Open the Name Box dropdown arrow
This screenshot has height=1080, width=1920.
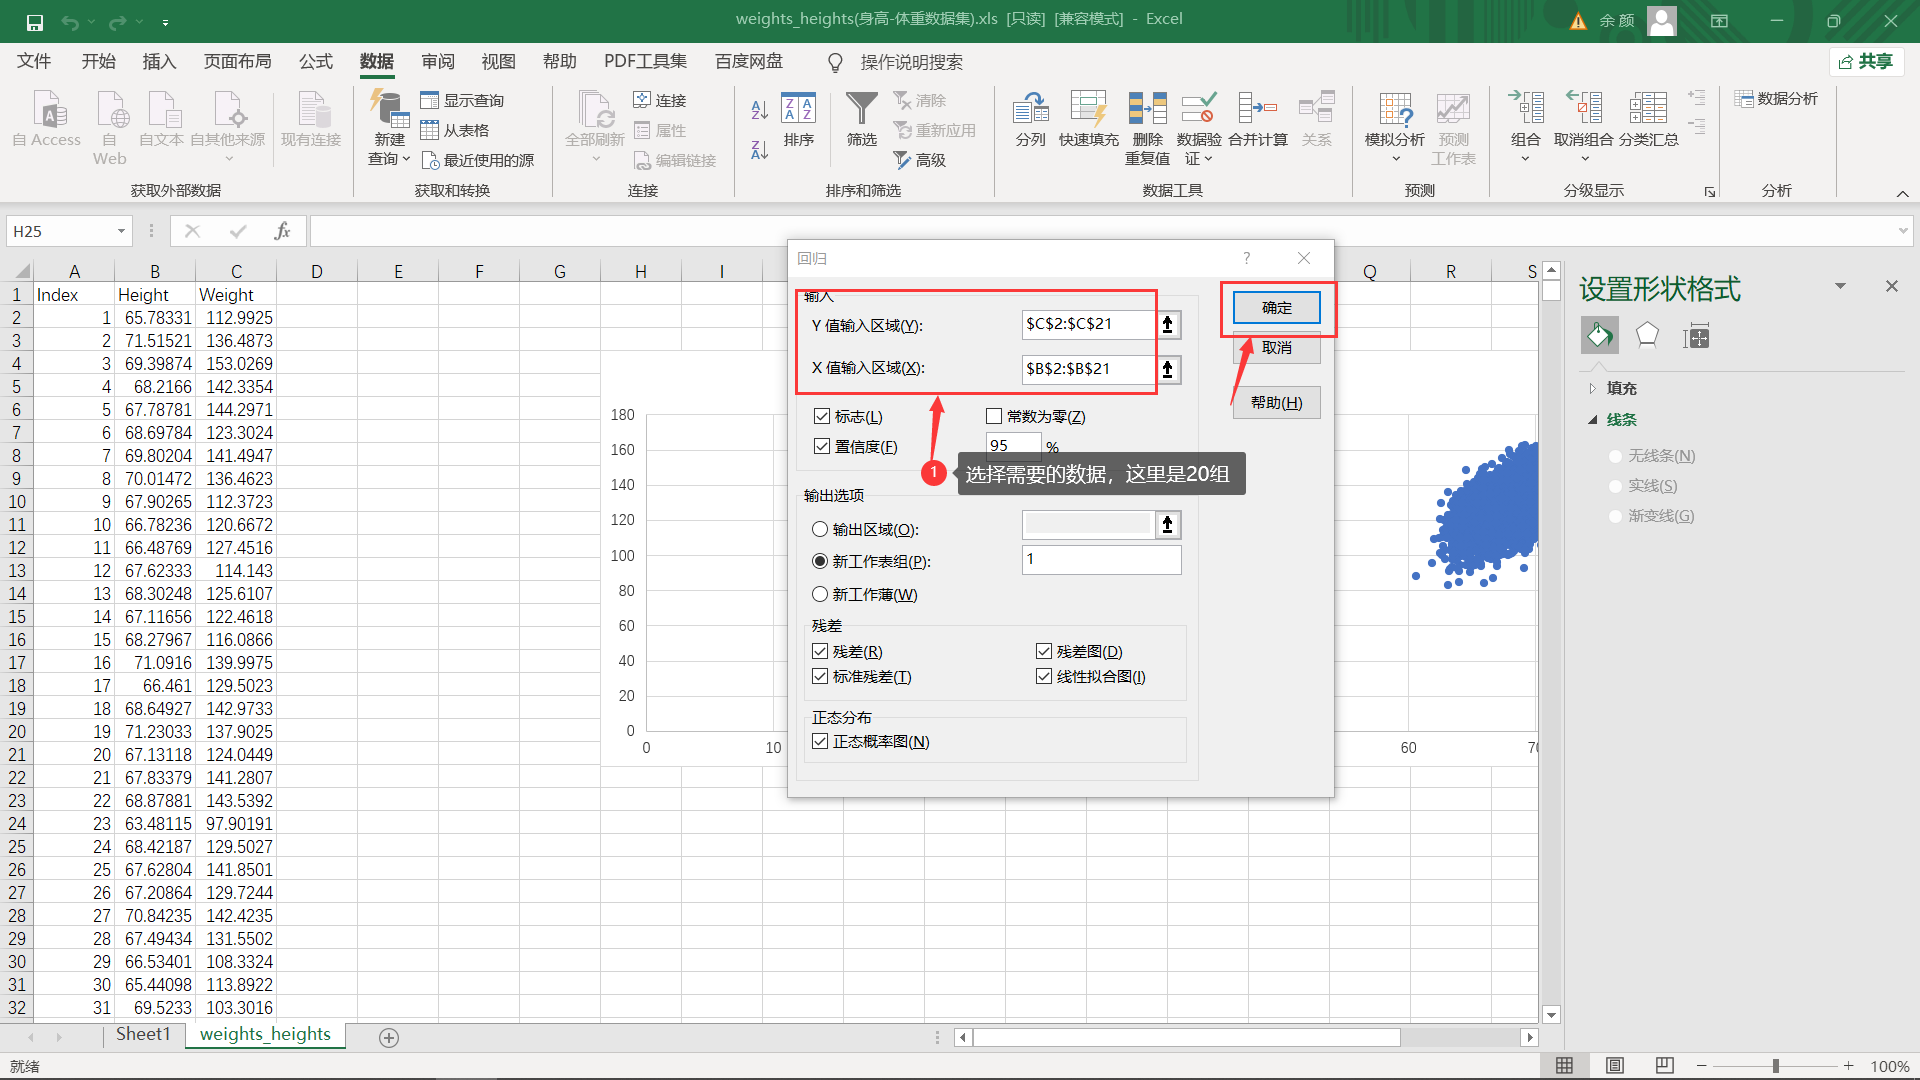tap(121, 231)
